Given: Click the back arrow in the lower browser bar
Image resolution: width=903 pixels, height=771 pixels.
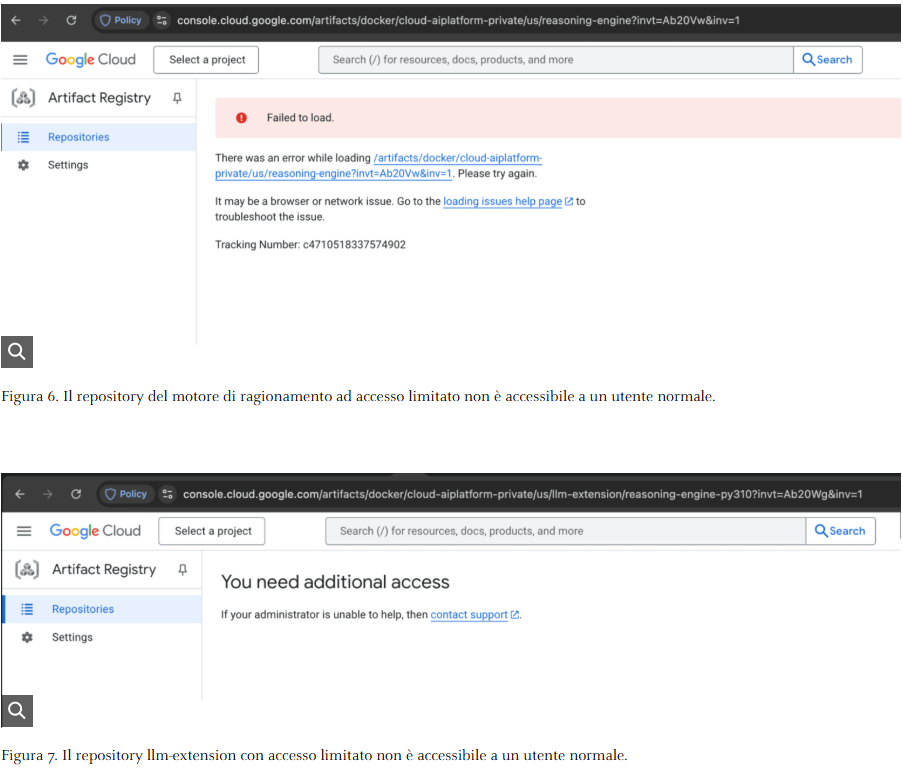Looking at the screenshot, I should pyautogui.click(x=20, y=494).
